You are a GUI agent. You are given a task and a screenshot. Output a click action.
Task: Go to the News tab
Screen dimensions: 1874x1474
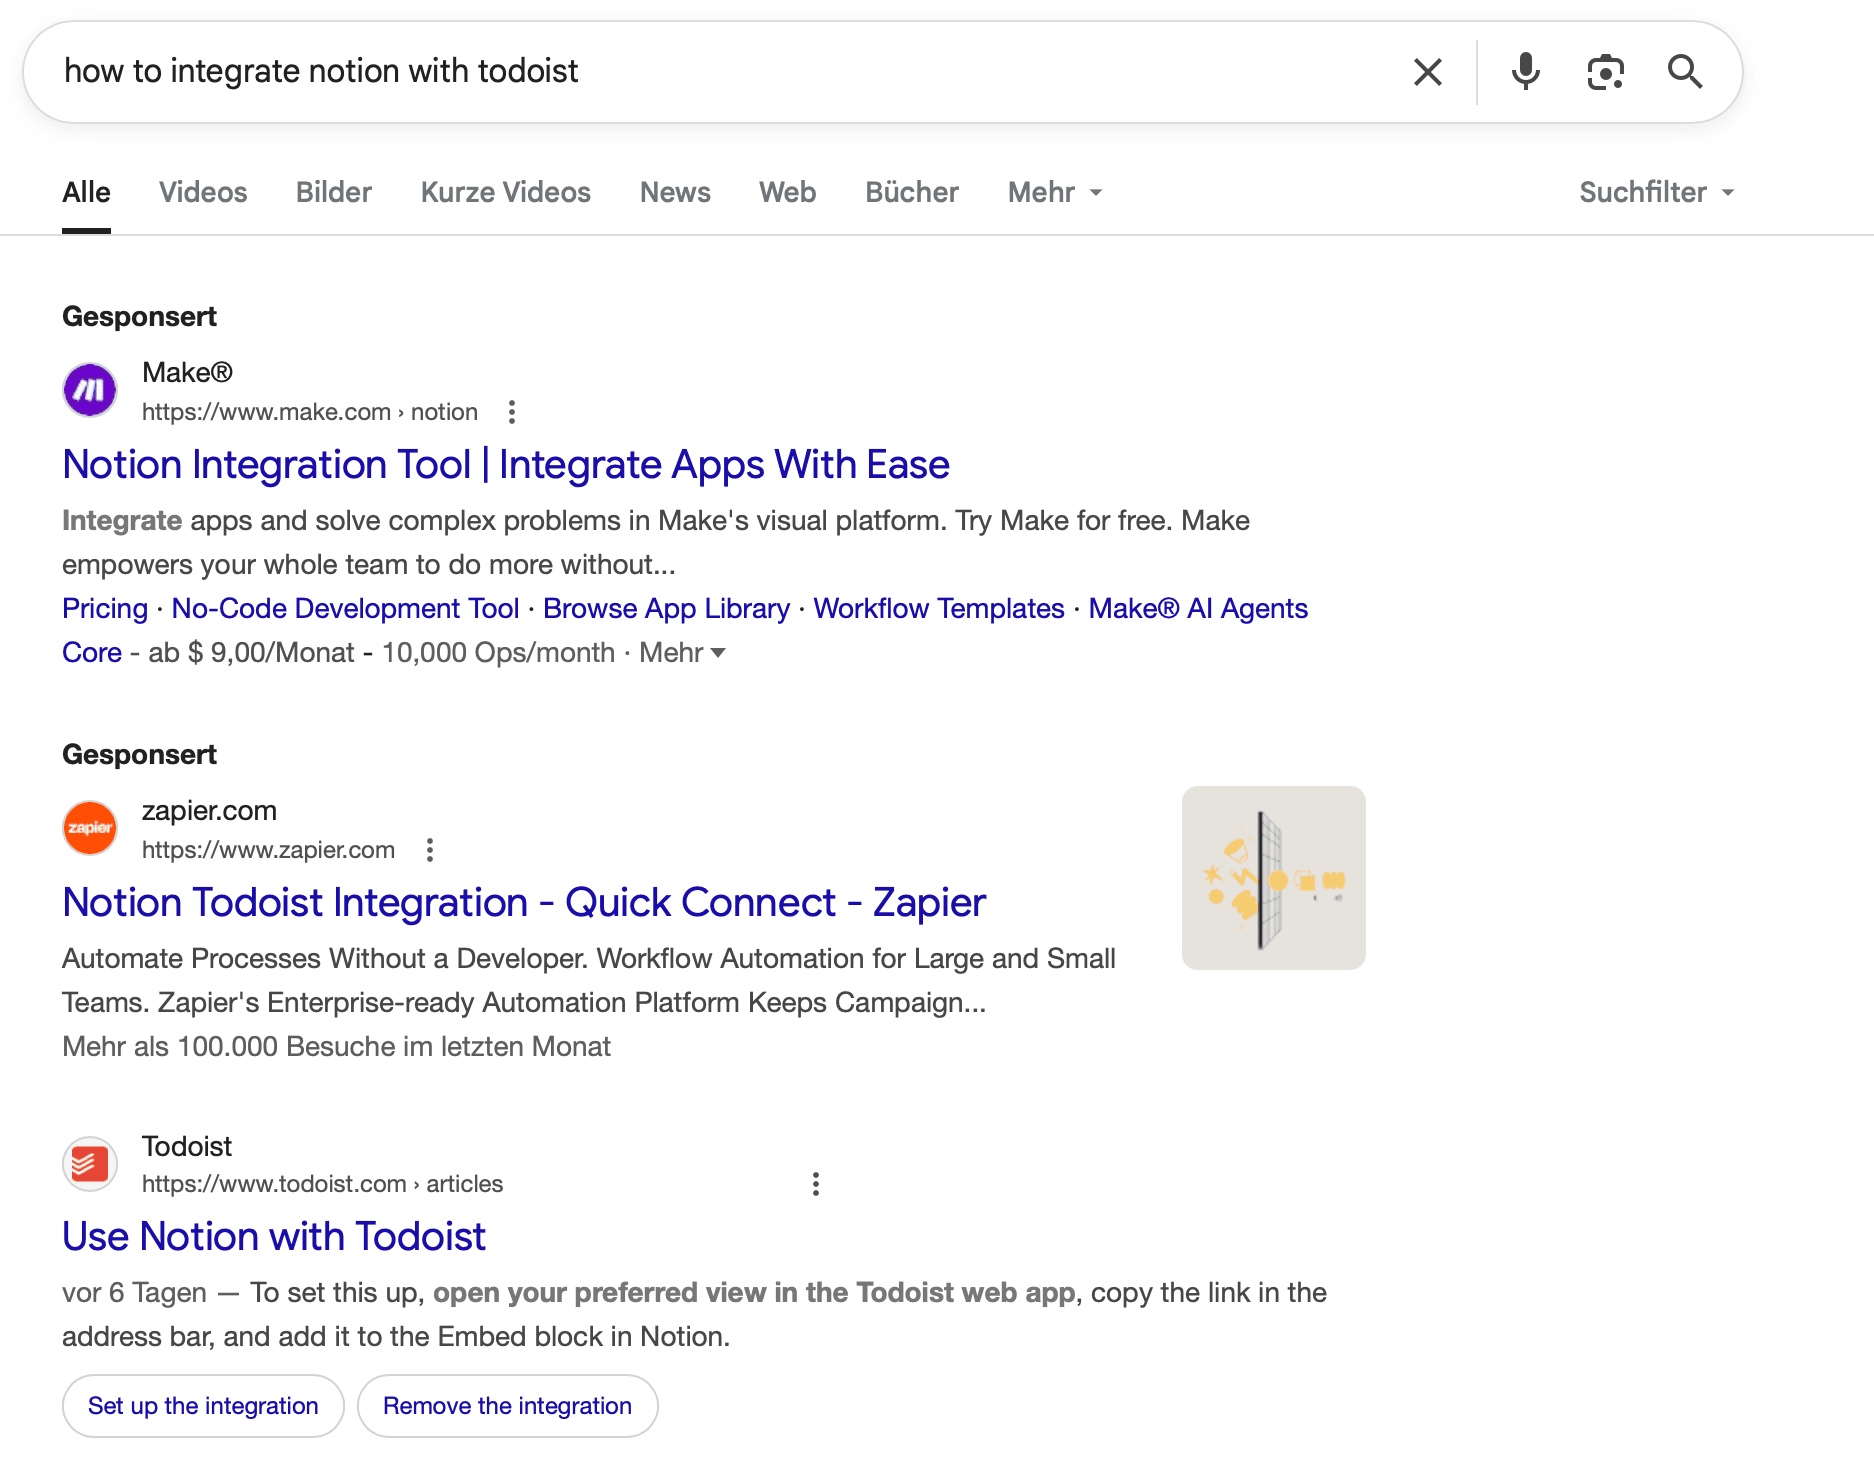click(675, 192)
